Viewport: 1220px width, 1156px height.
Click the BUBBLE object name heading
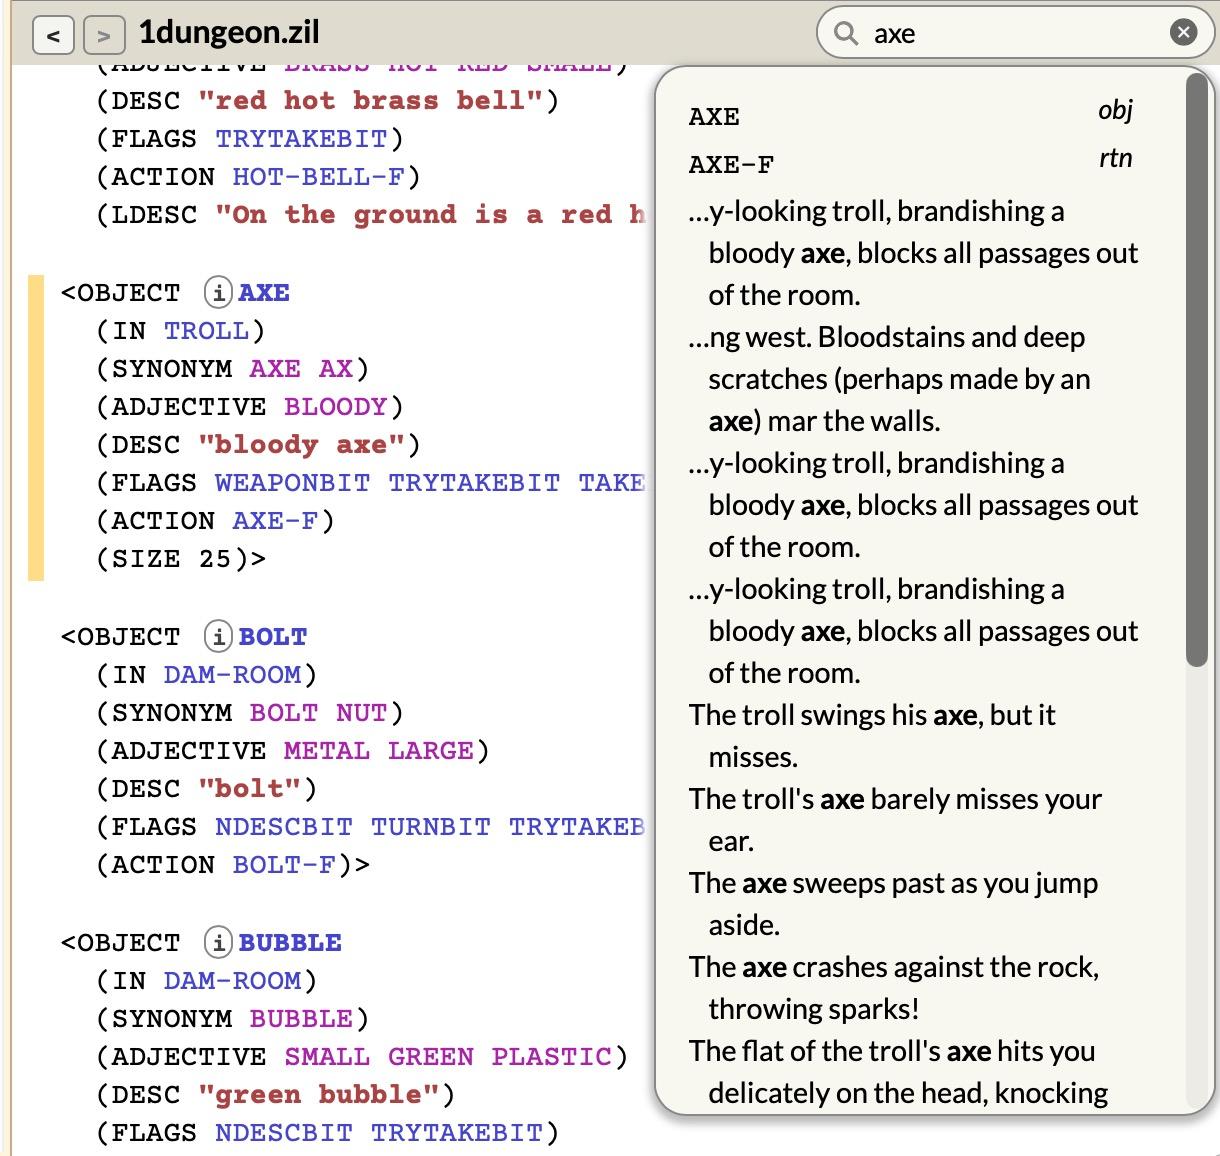[x=290, y=943]
